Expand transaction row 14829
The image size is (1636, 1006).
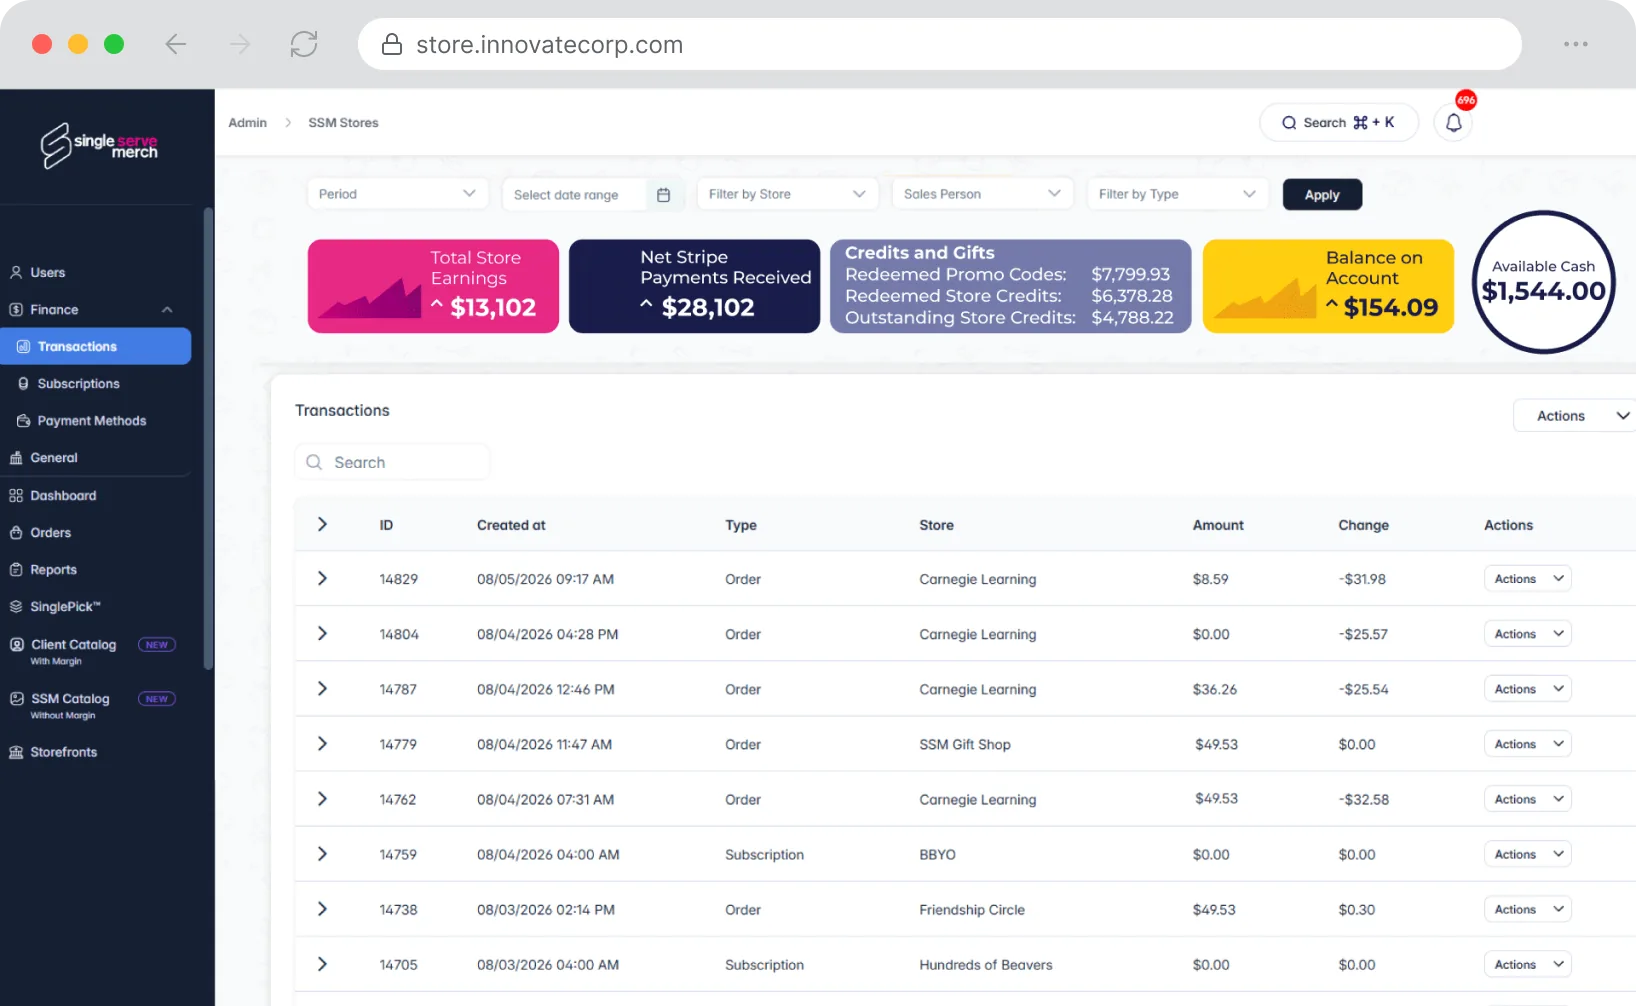click(322, 579)
